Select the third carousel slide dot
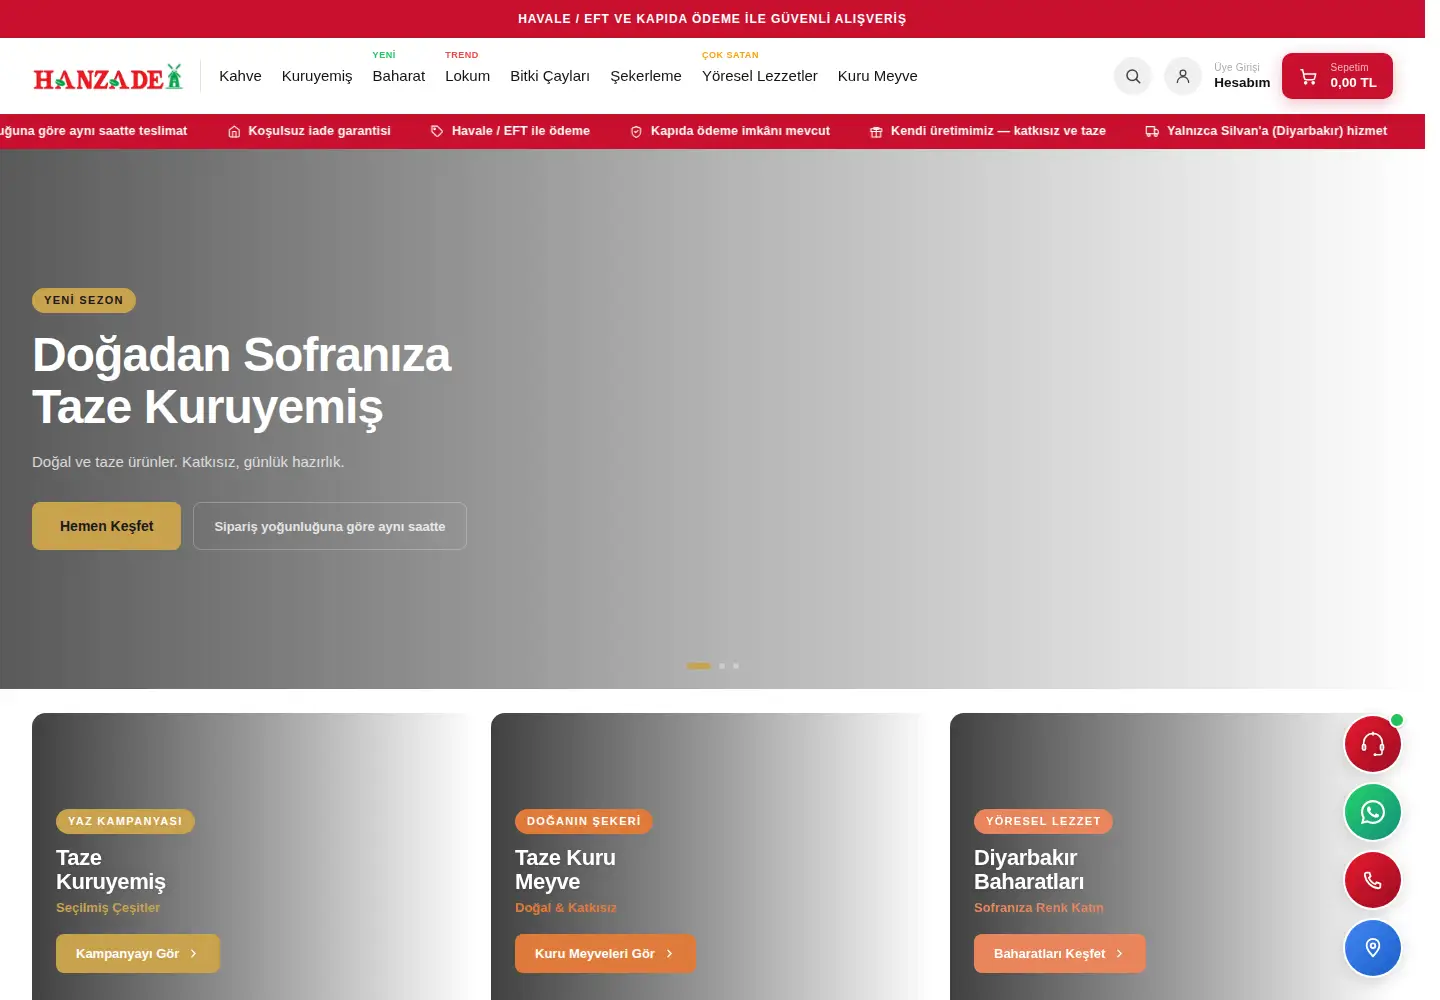1440x1000 pixels. (736, 666)
